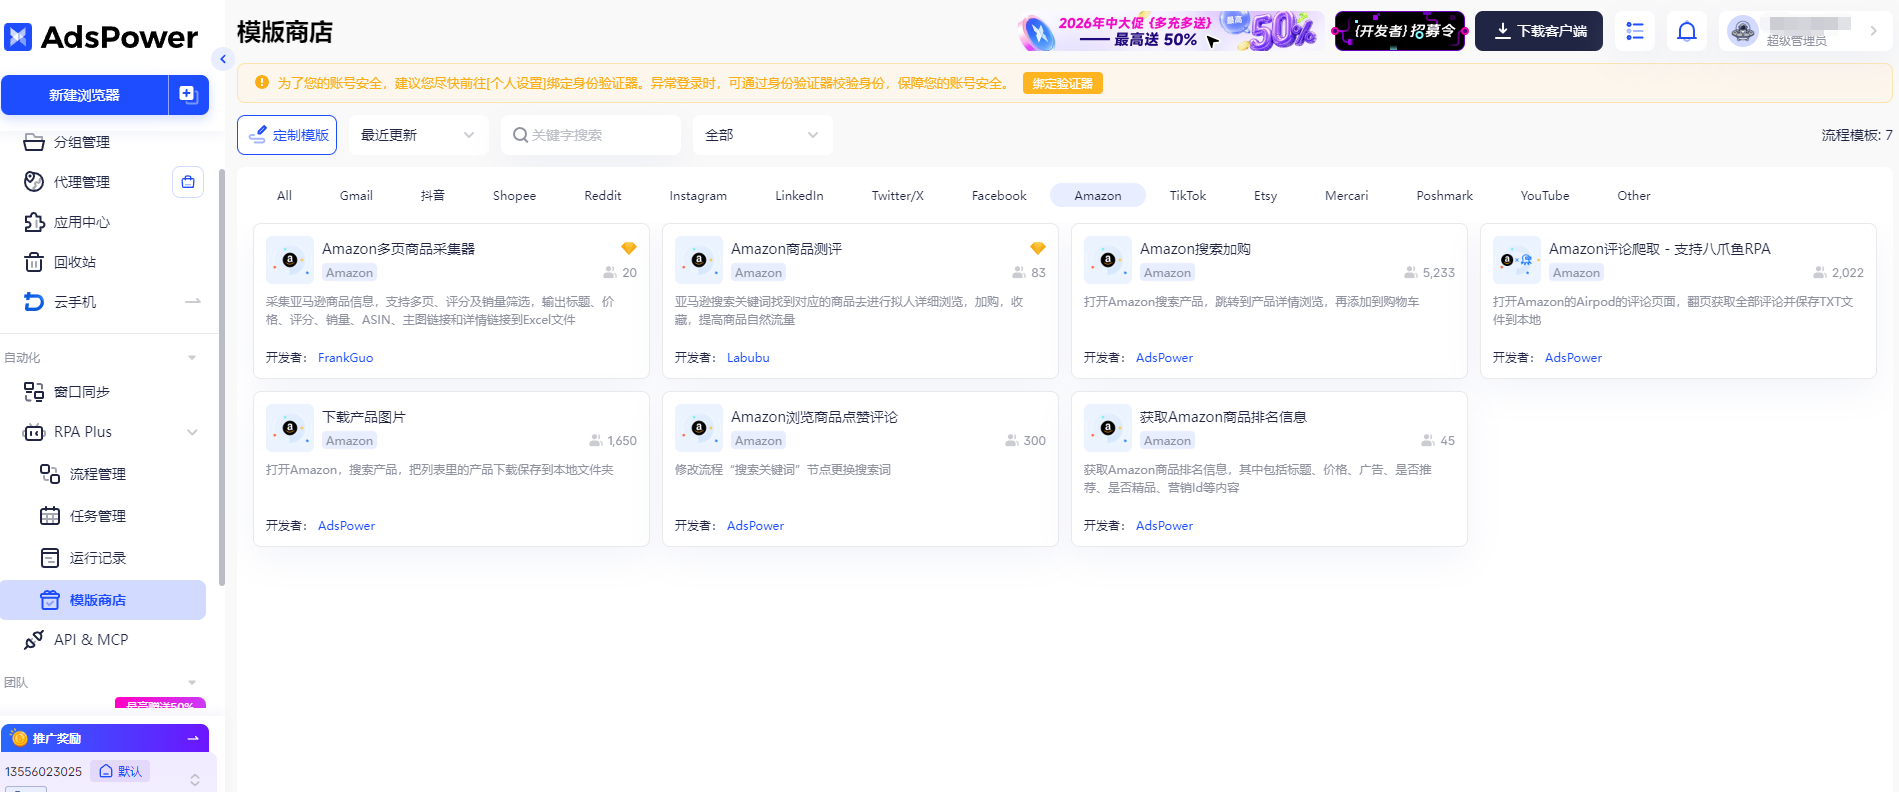Open RPA Plus robot icon
Viewport: 1899px width, 792px height.
(x=34, y=432)
